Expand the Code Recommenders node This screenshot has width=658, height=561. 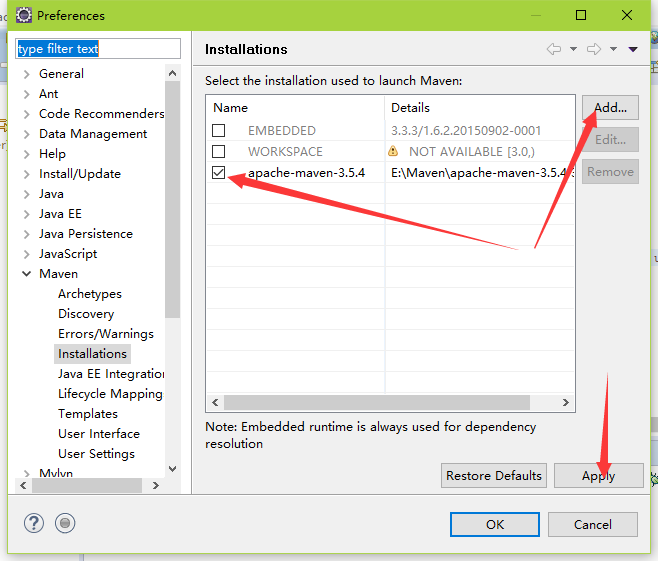click(x=26, y=114)
